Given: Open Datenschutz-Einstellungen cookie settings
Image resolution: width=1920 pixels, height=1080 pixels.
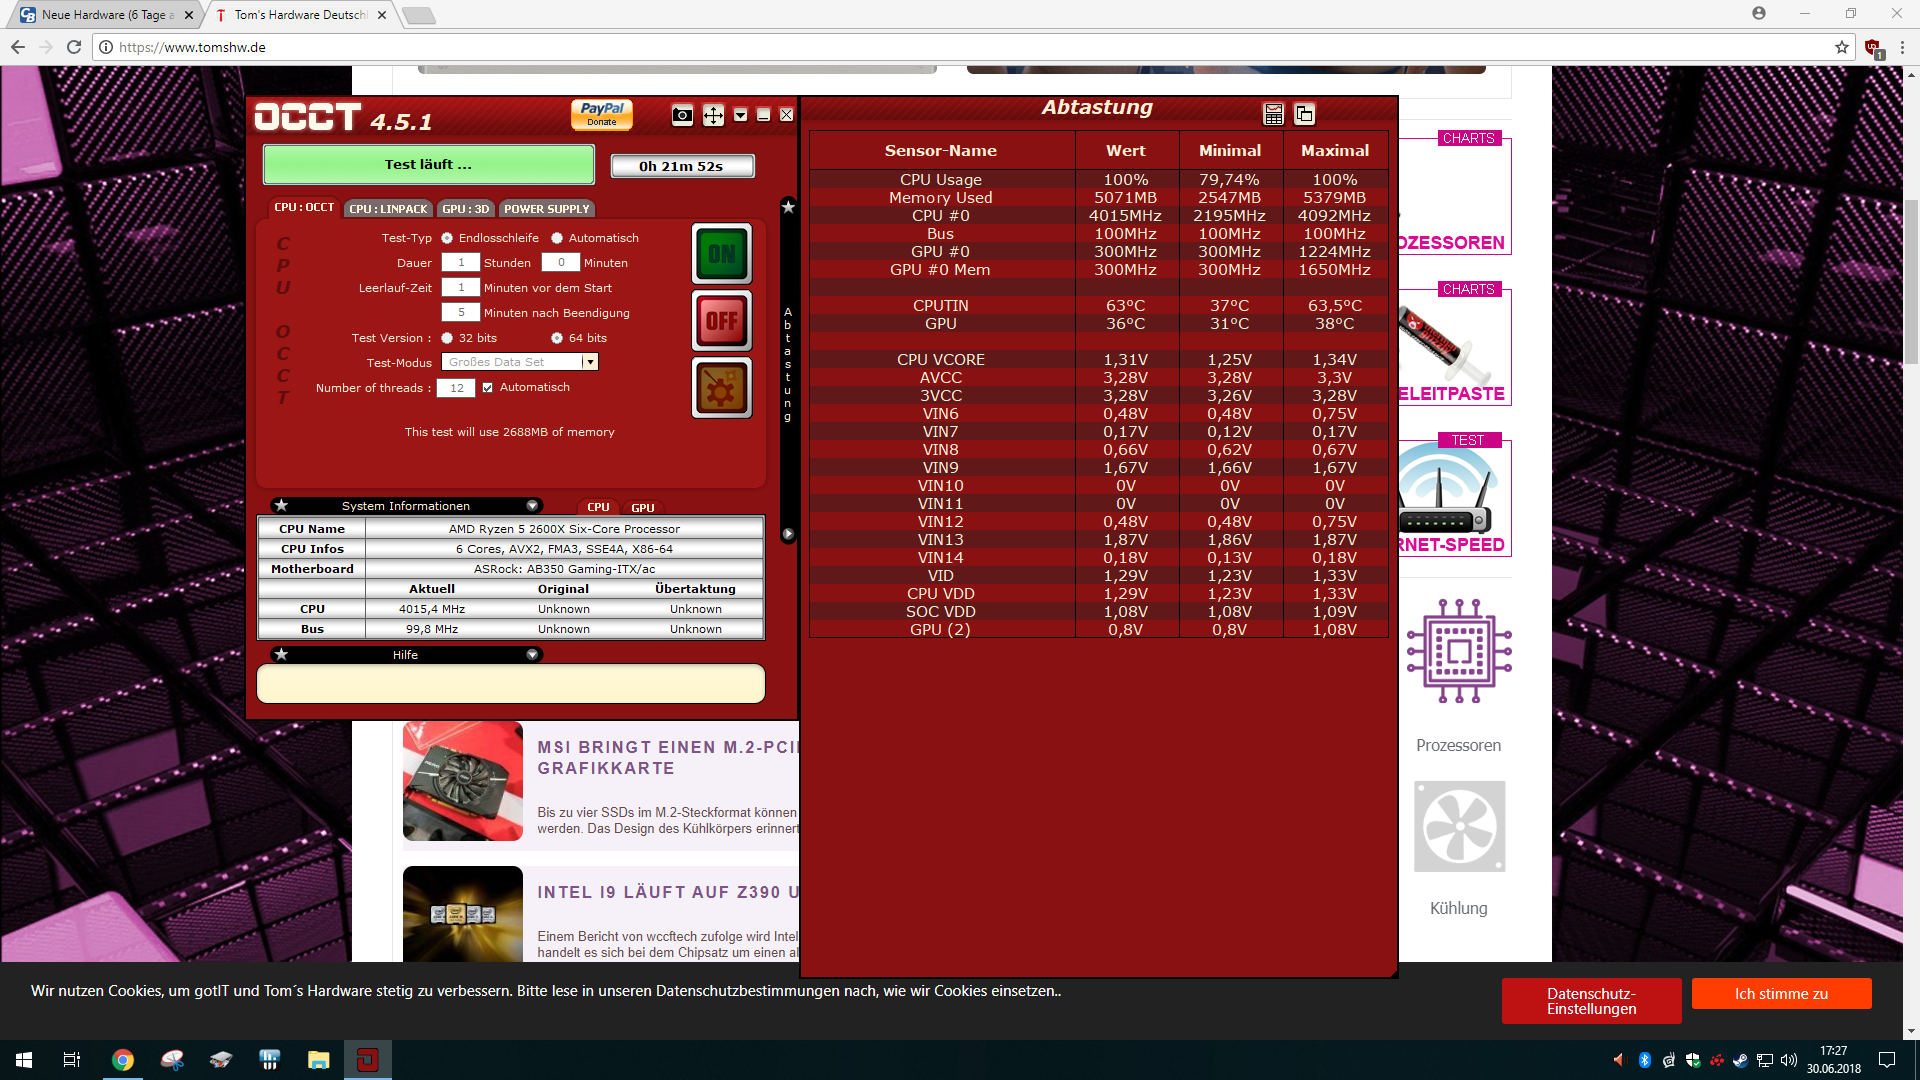Looking at the screenshot, I should pyautogui.click(x=1591, y=1001).
